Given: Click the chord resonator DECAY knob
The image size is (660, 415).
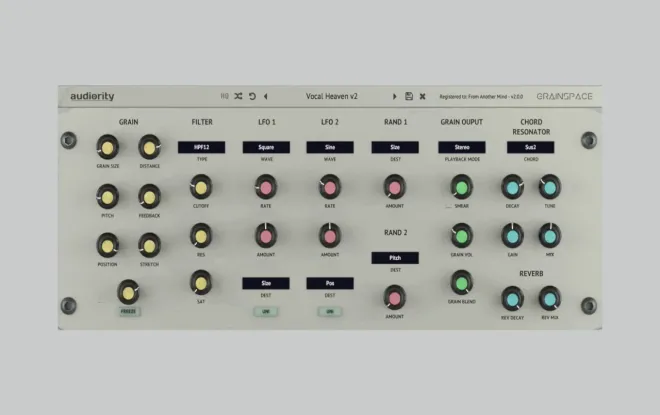Looking at the screenshot, I should [512, 187].
